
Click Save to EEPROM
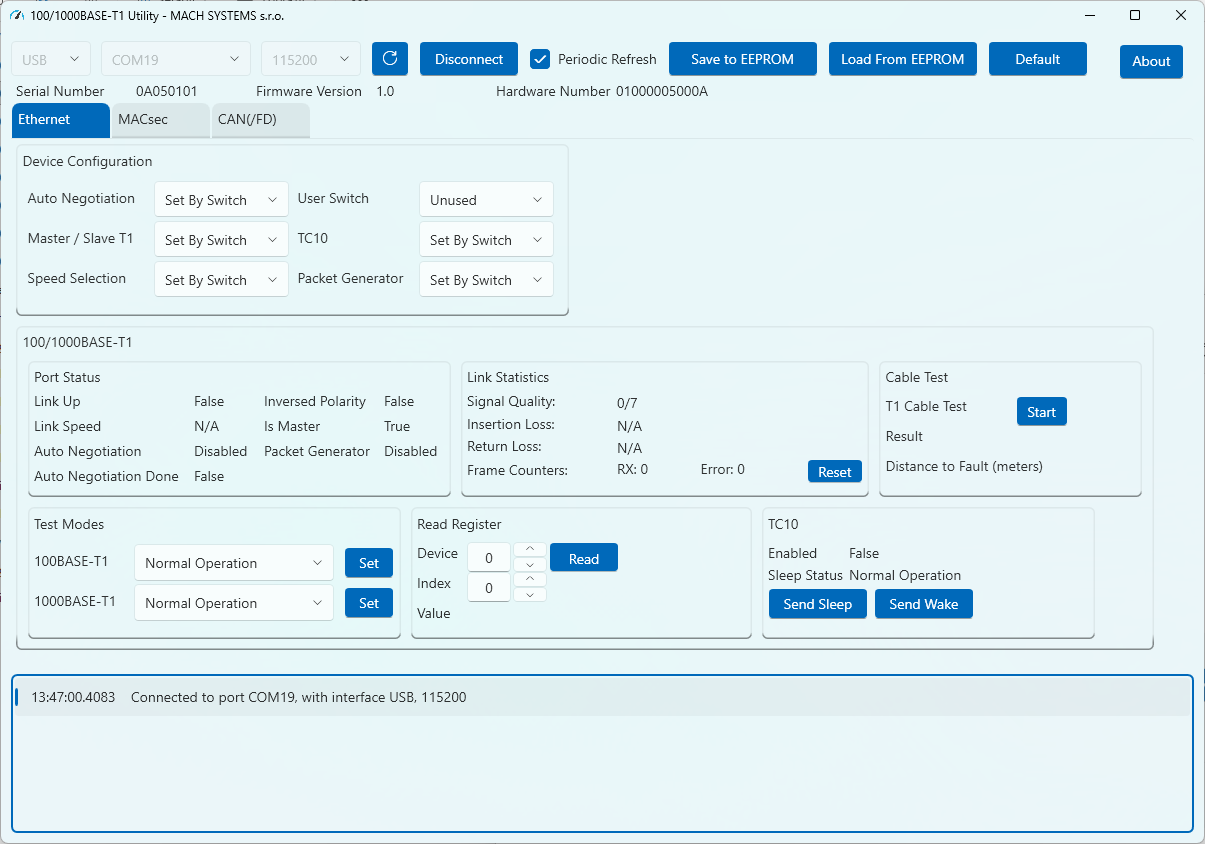tap(742, 59)
